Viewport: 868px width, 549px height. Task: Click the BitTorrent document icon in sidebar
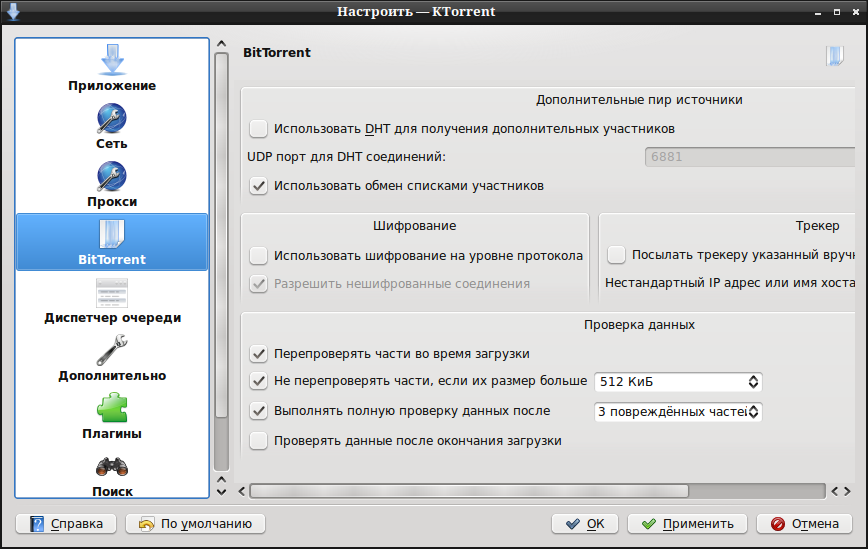112,234
